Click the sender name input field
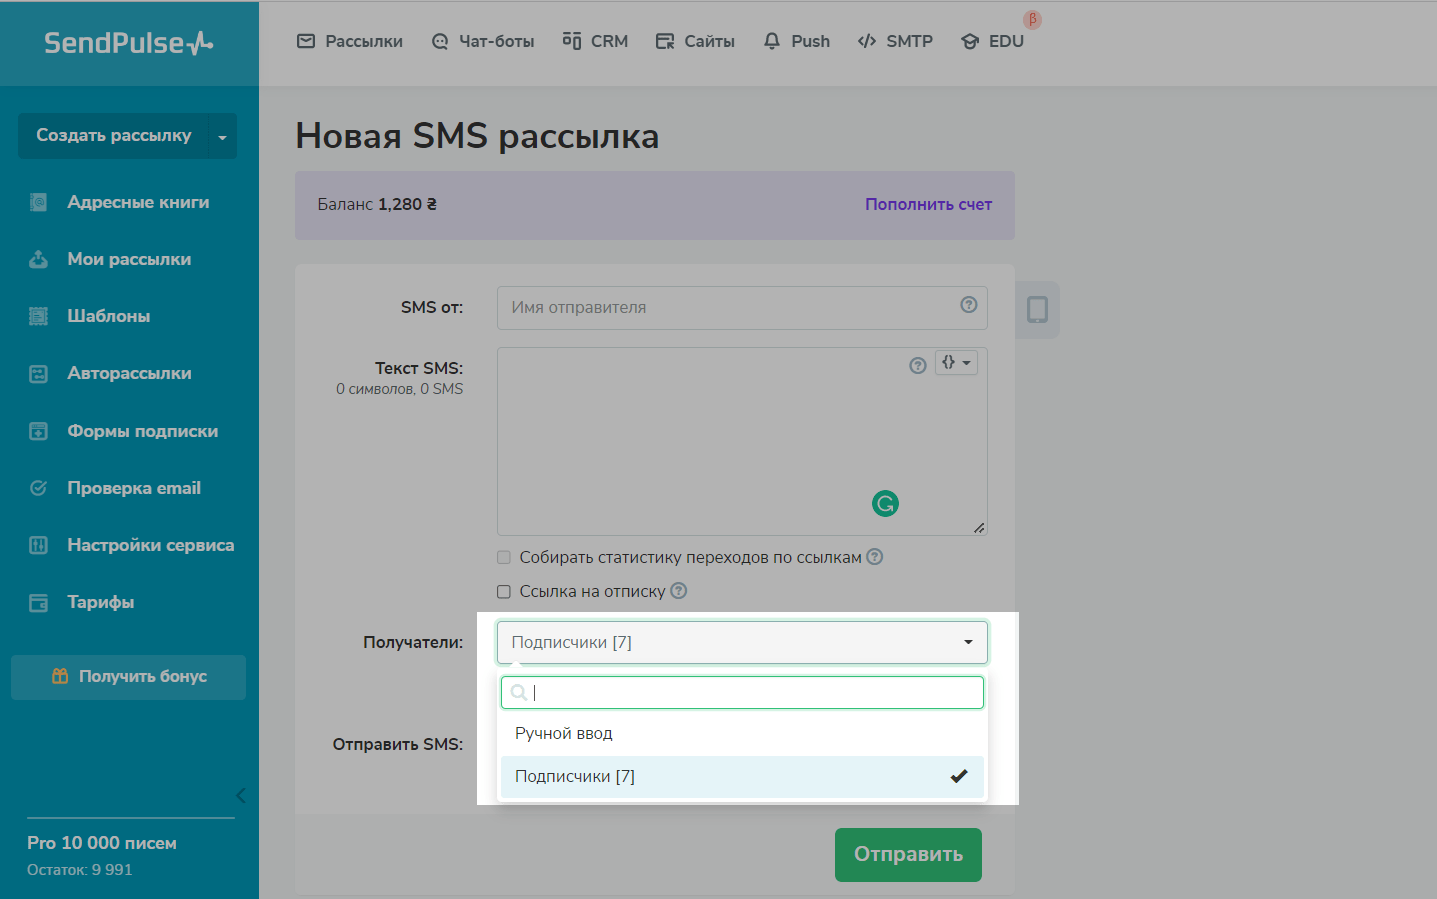This screenshot has height=899, width=1437. pos(725,308)
